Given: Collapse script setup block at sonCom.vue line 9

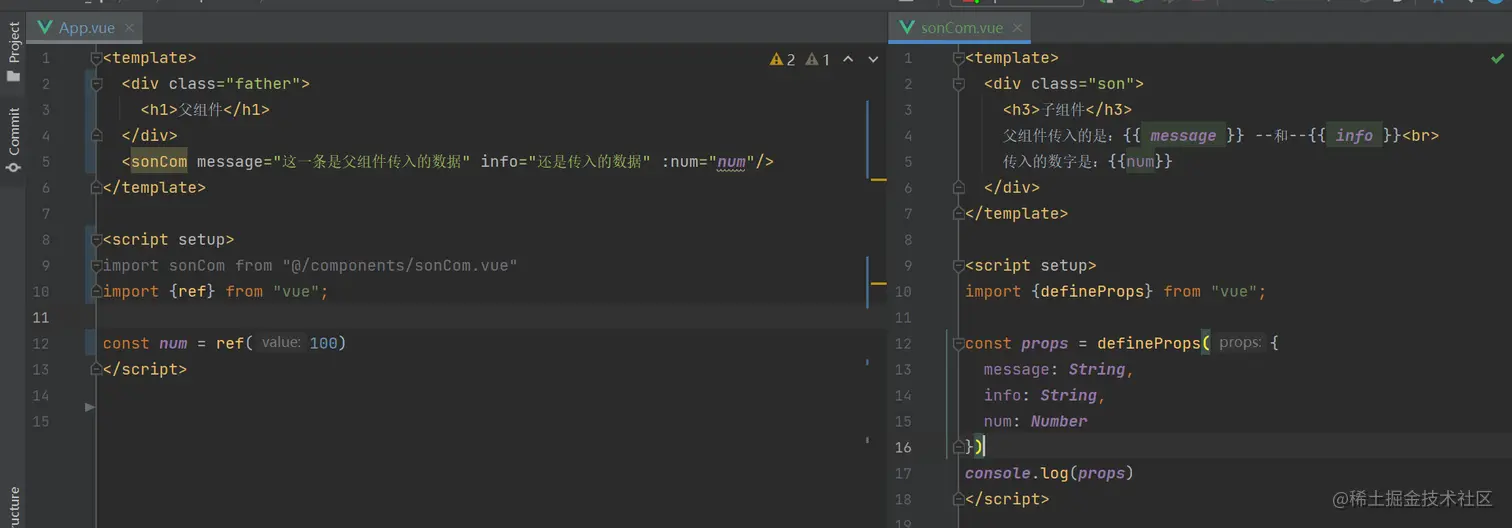Looking at the screenshot, I should 959,267.
